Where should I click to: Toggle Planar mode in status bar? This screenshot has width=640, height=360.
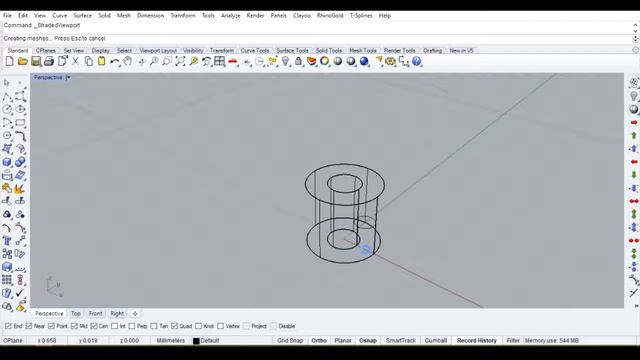tap(343, 340)
